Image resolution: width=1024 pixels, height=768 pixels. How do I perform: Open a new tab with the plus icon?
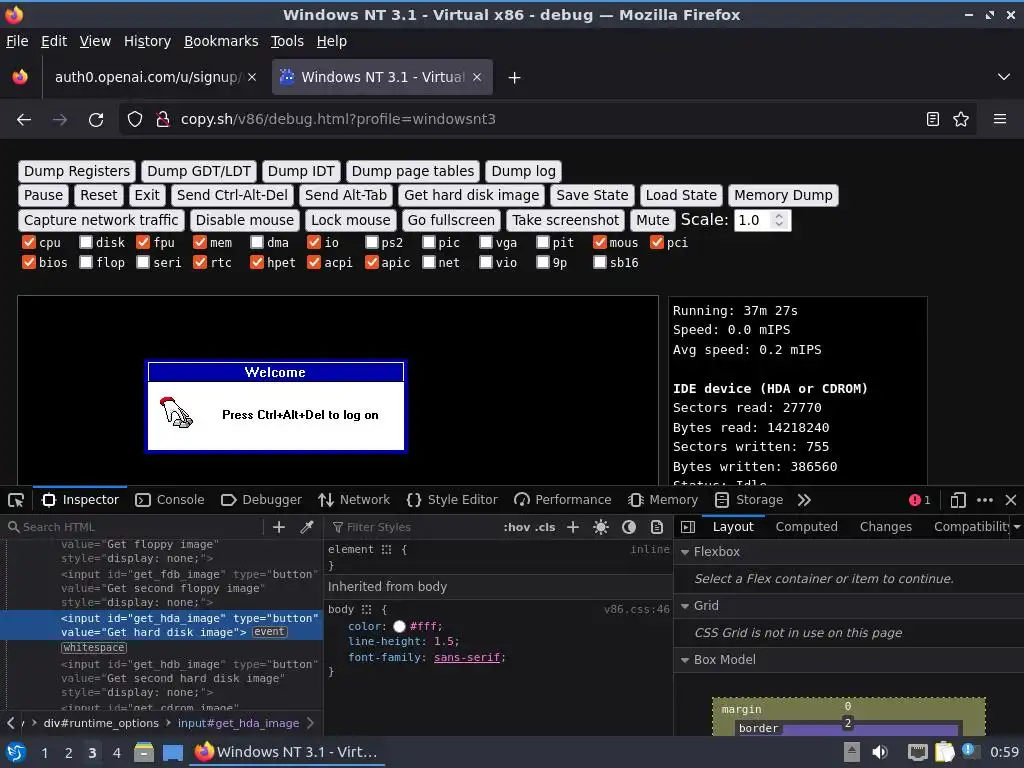pyautogui.click(x=515, y=78)
